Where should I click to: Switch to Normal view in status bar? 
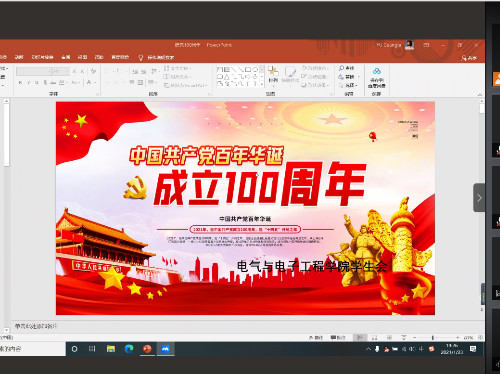pos(360,338)
